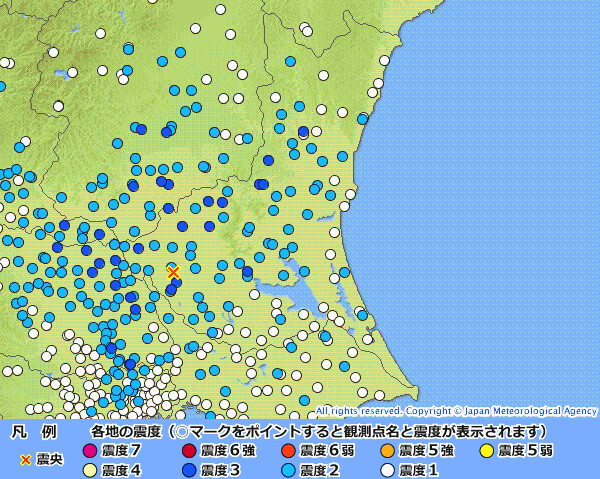Click the 凡例 legend heading
Image resolution: width=600 pixels, height=479 pixels.
tap(34, 432)
